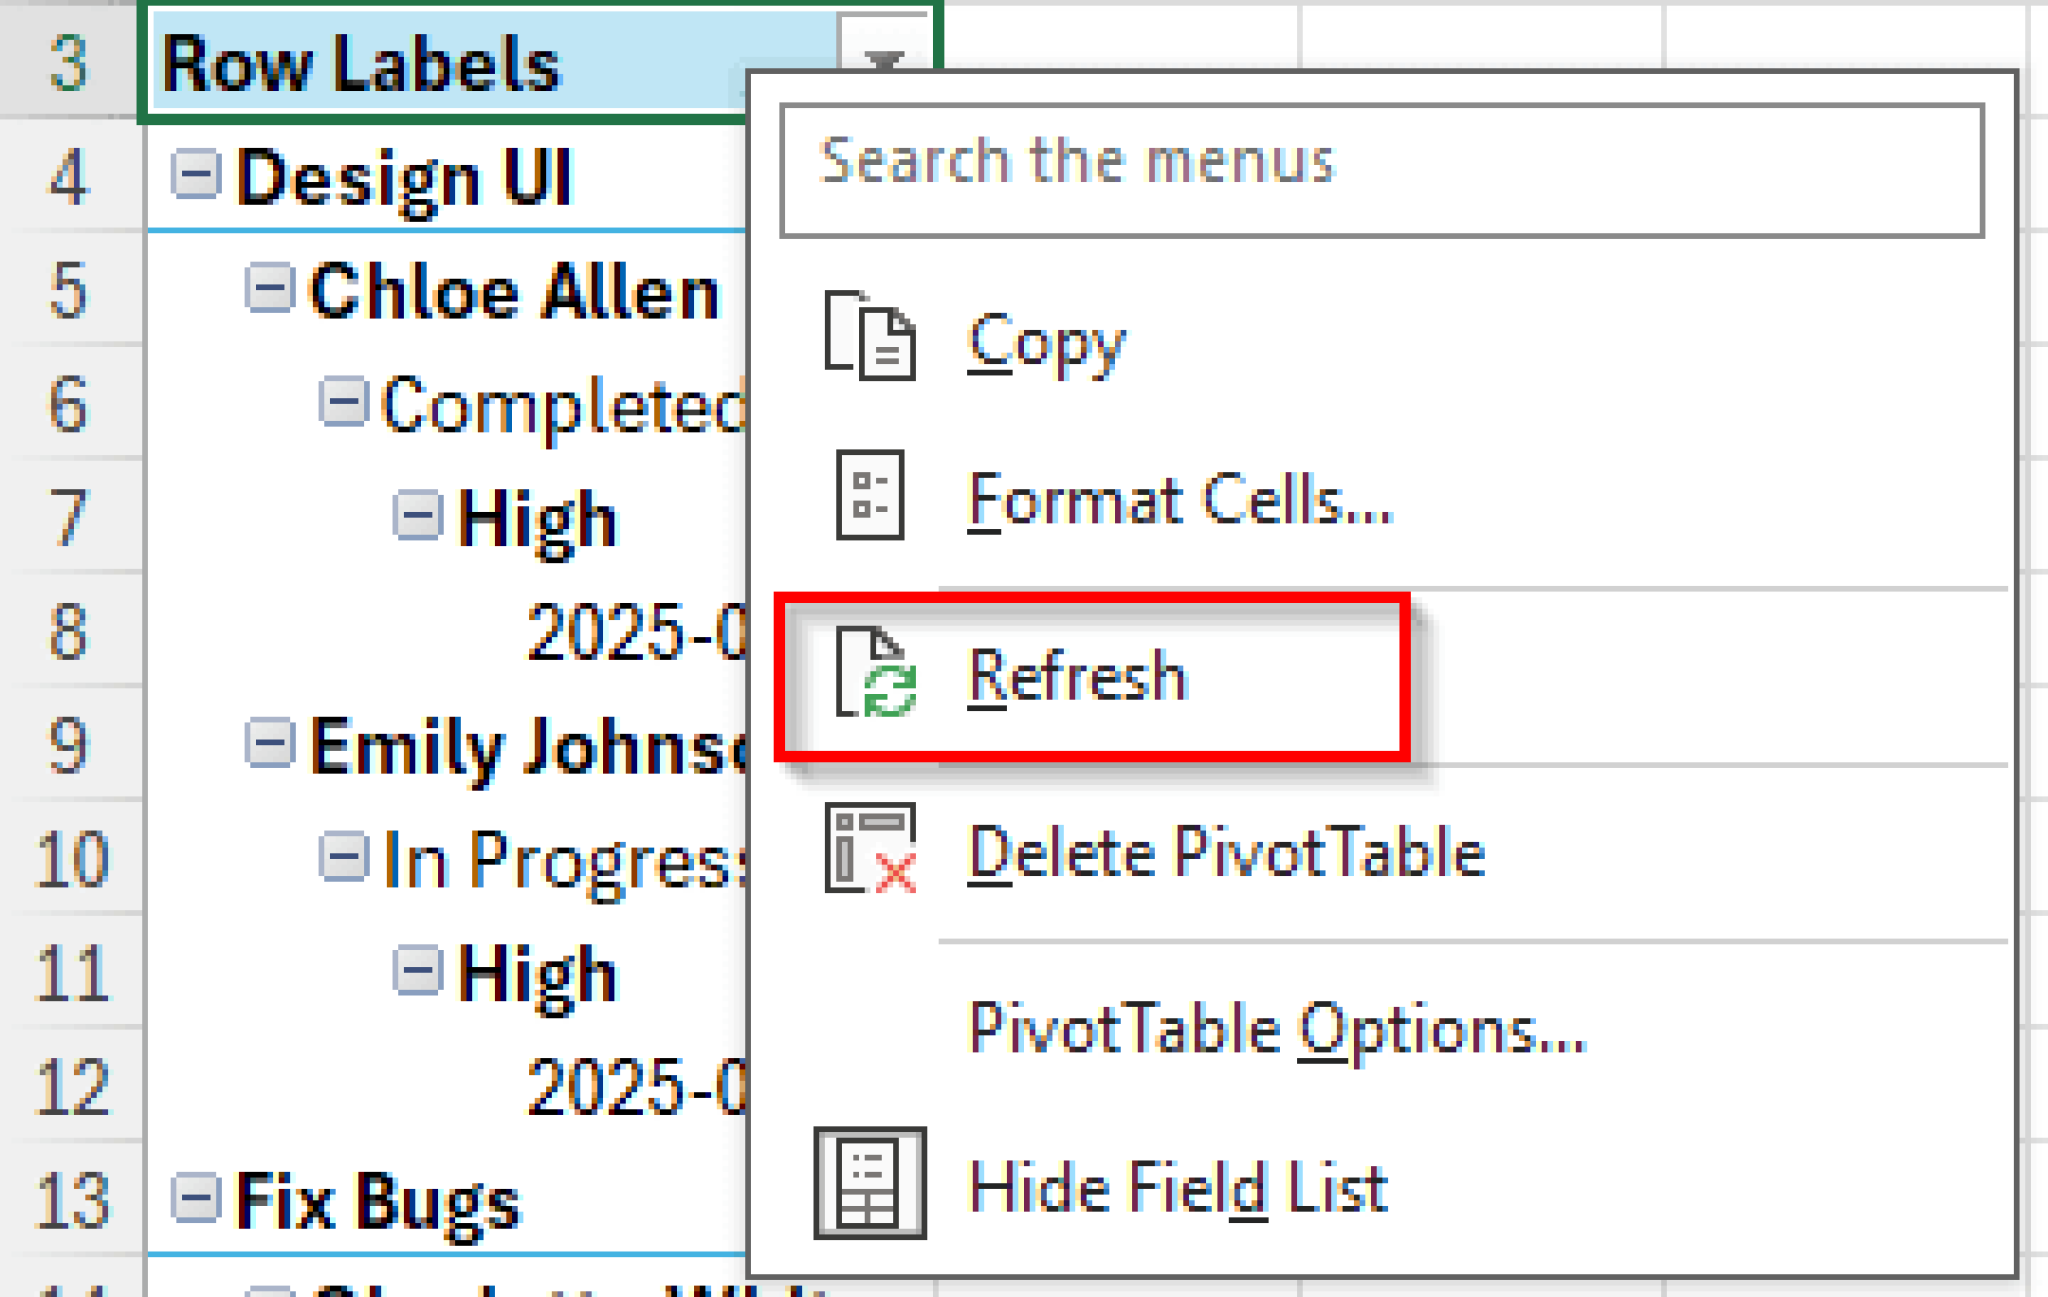Collapse the Design UI group
This screenshot has height=1297, width=2048.
coord(195,175)
